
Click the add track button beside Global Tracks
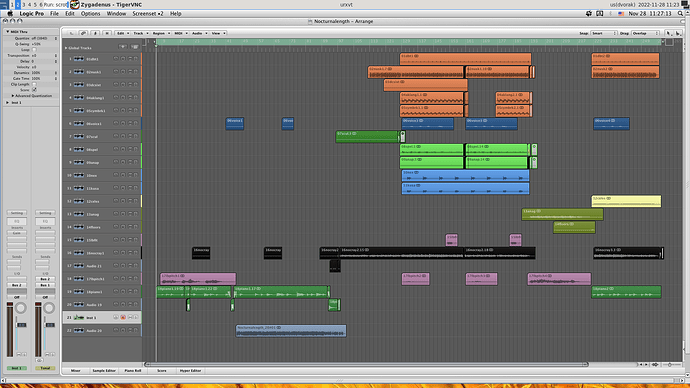[x=123, y=47]
